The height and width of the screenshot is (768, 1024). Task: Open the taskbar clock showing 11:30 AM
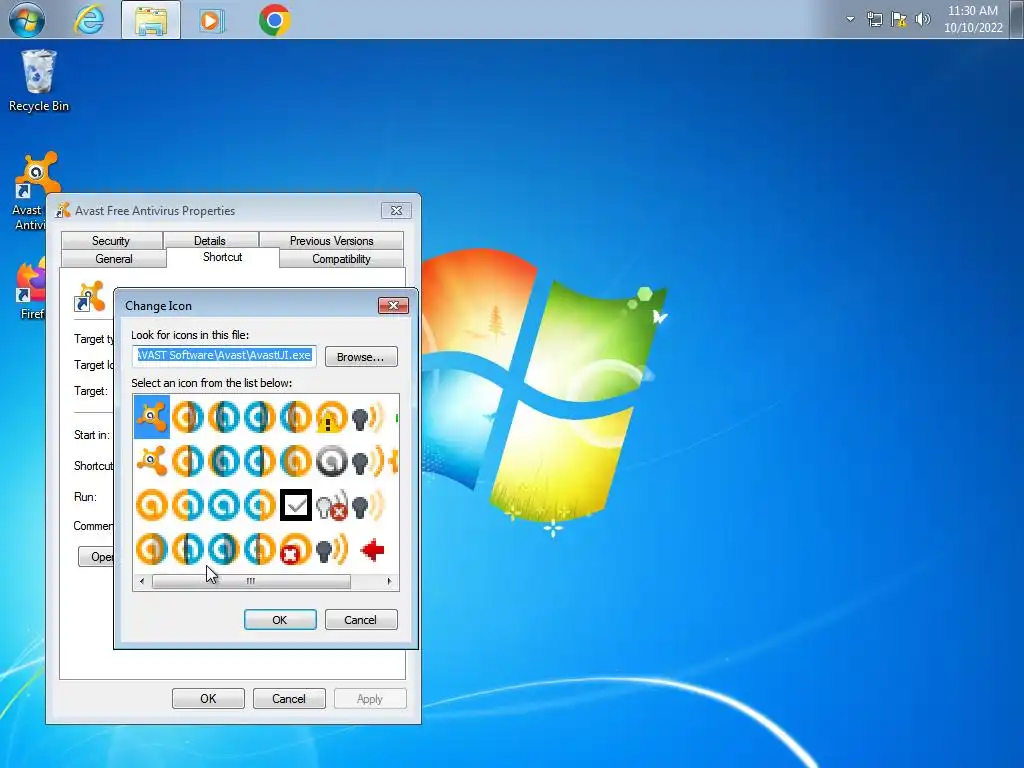point(973,19)
